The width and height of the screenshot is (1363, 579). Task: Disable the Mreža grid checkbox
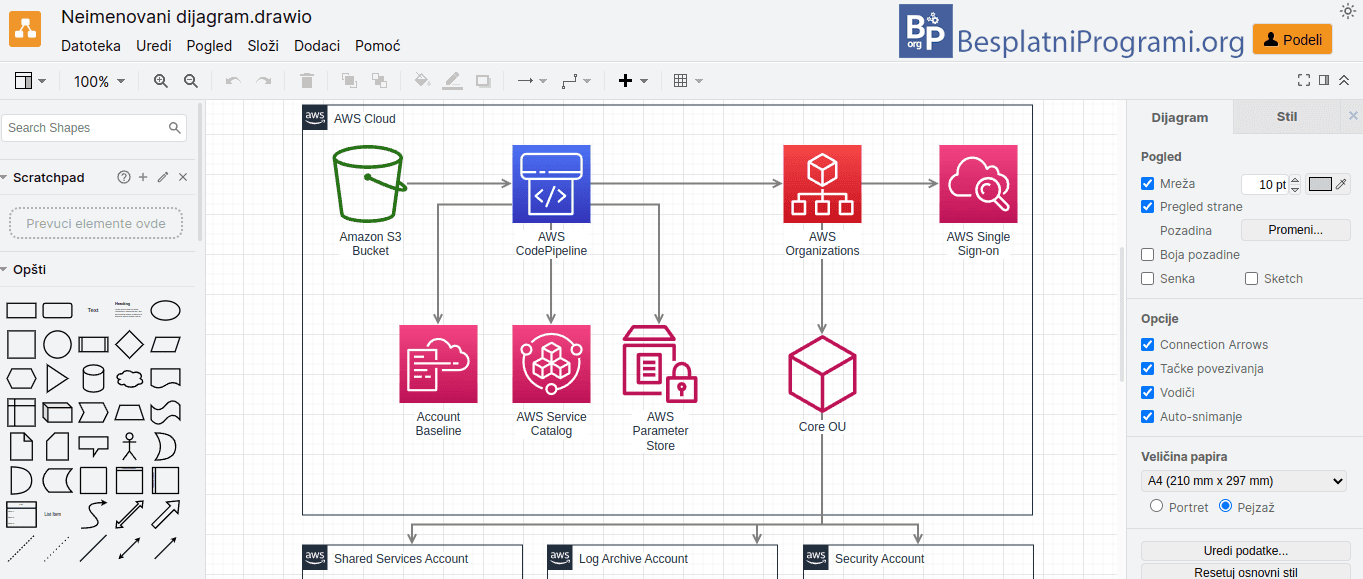(1148, 184)
